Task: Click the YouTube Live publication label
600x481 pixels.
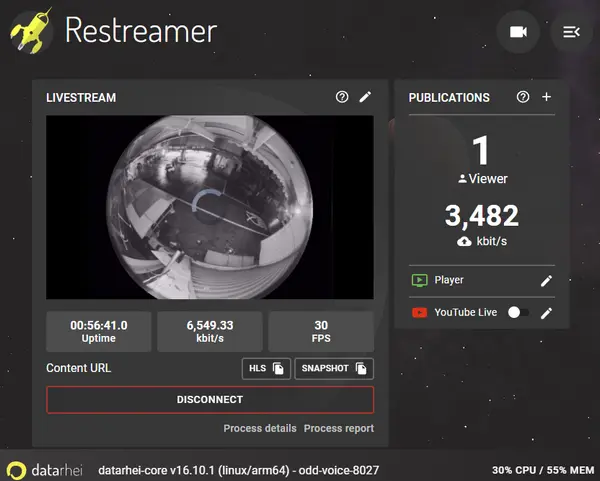Action: pyautogui.click(x=466, y=312)
